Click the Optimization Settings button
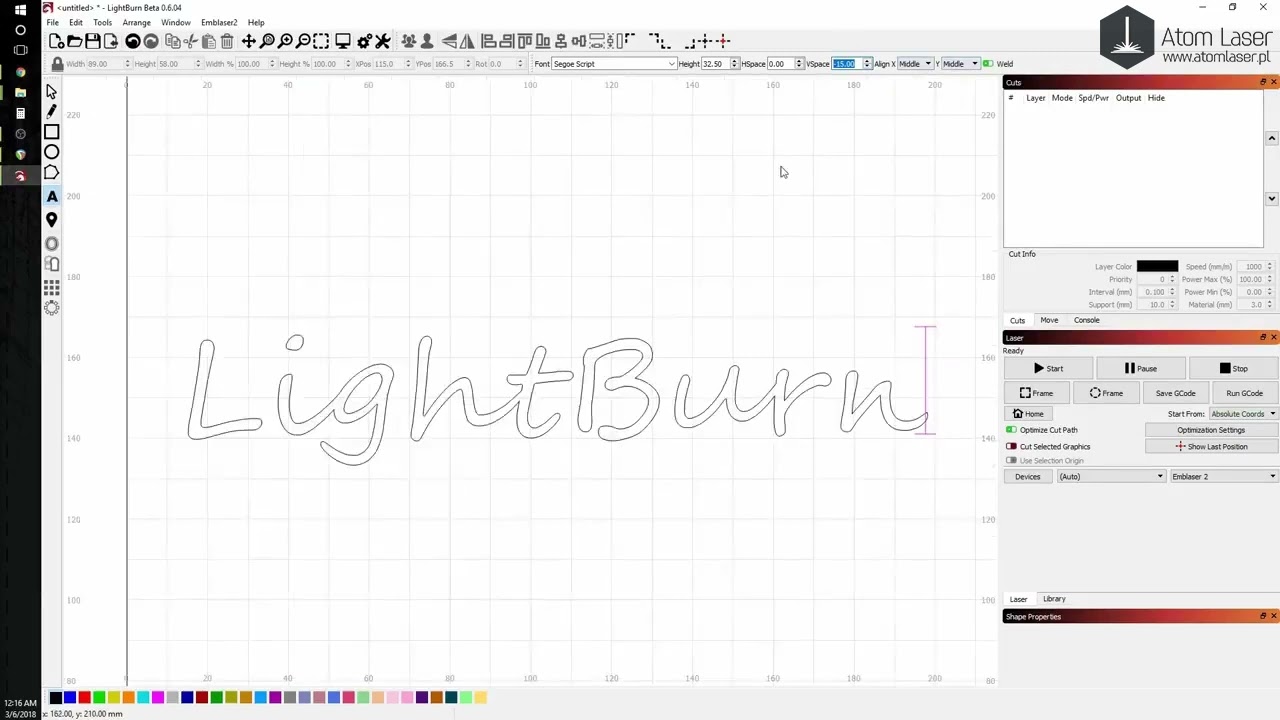Image resolution: width=1280 pixels, height=720 pixels. 1210,430
